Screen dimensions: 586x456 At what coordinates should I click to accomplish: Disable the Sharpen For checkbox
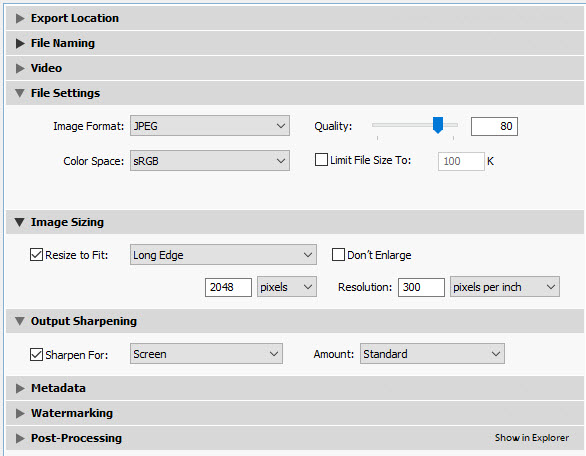(x=36, y=354)
